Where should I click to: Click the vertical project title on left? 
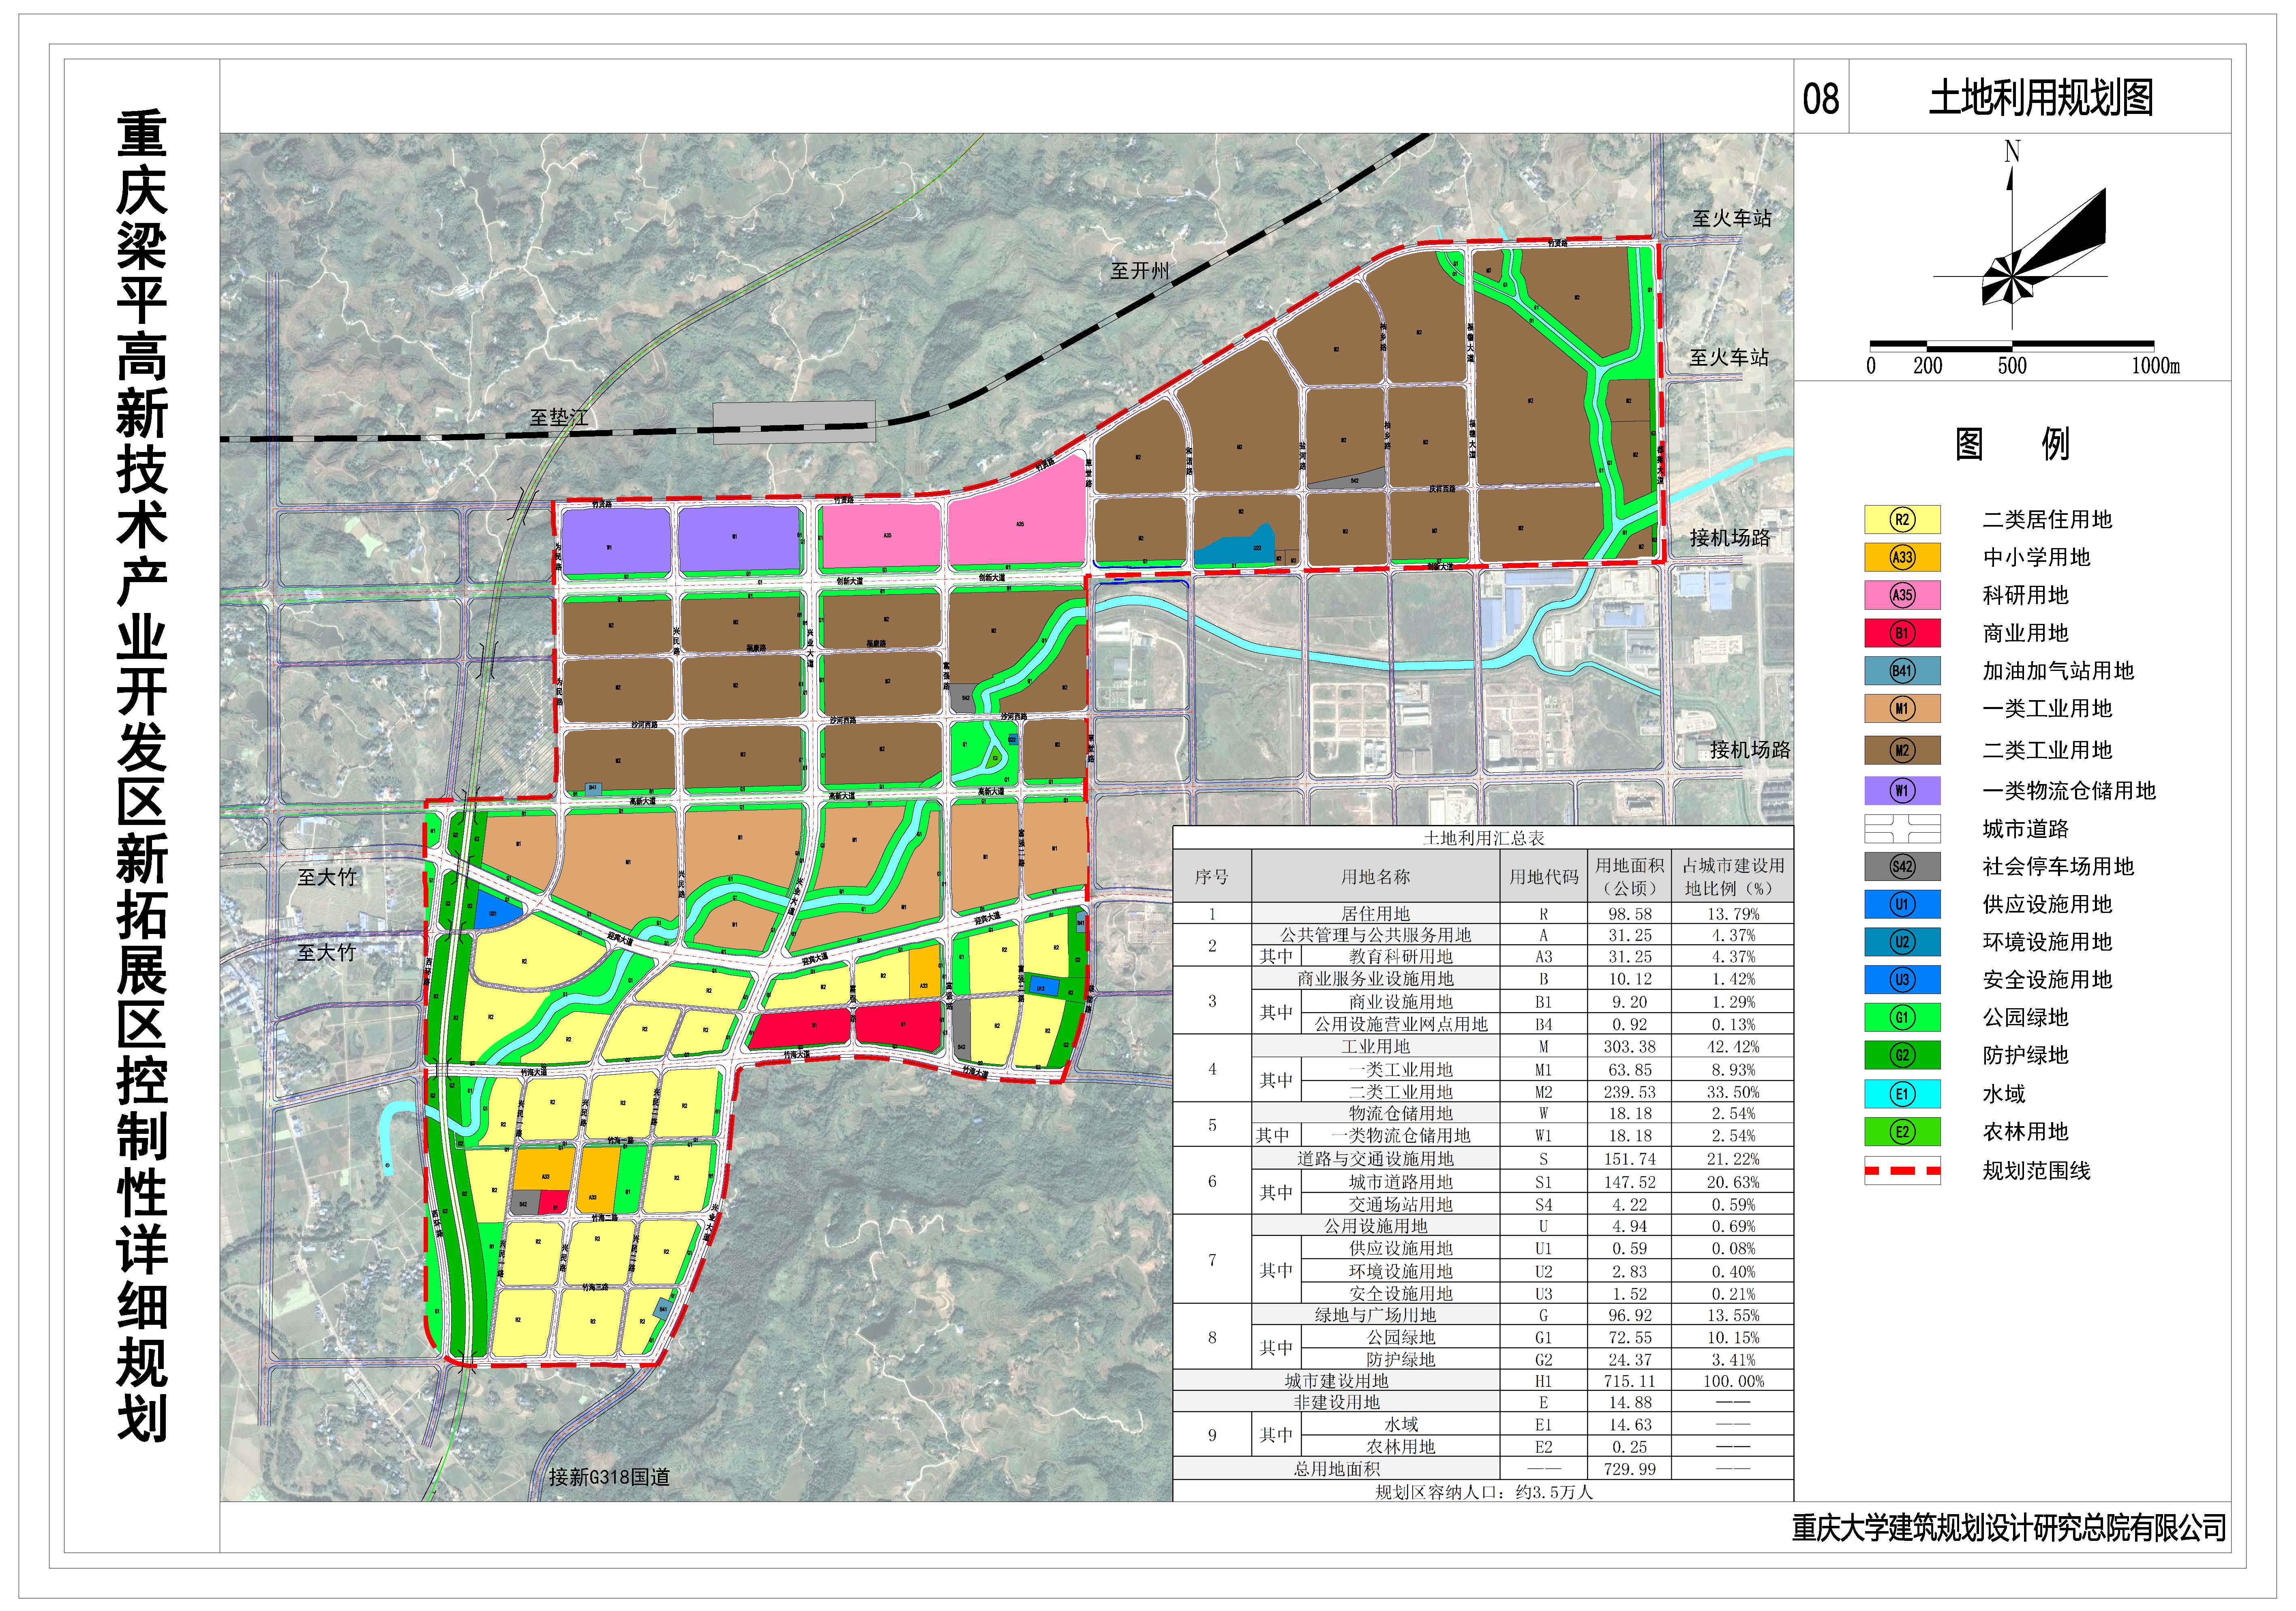141,776
